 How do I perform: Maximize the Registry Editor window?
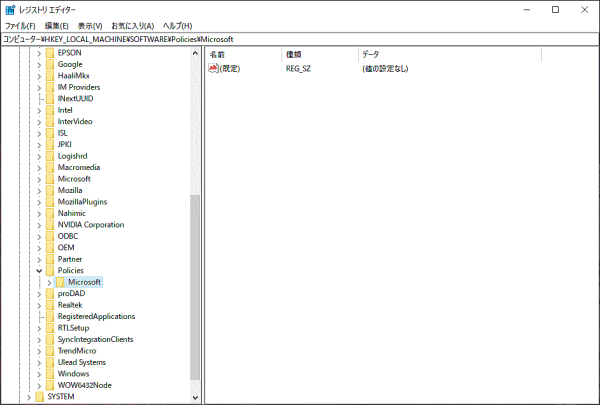click(555, 10)
